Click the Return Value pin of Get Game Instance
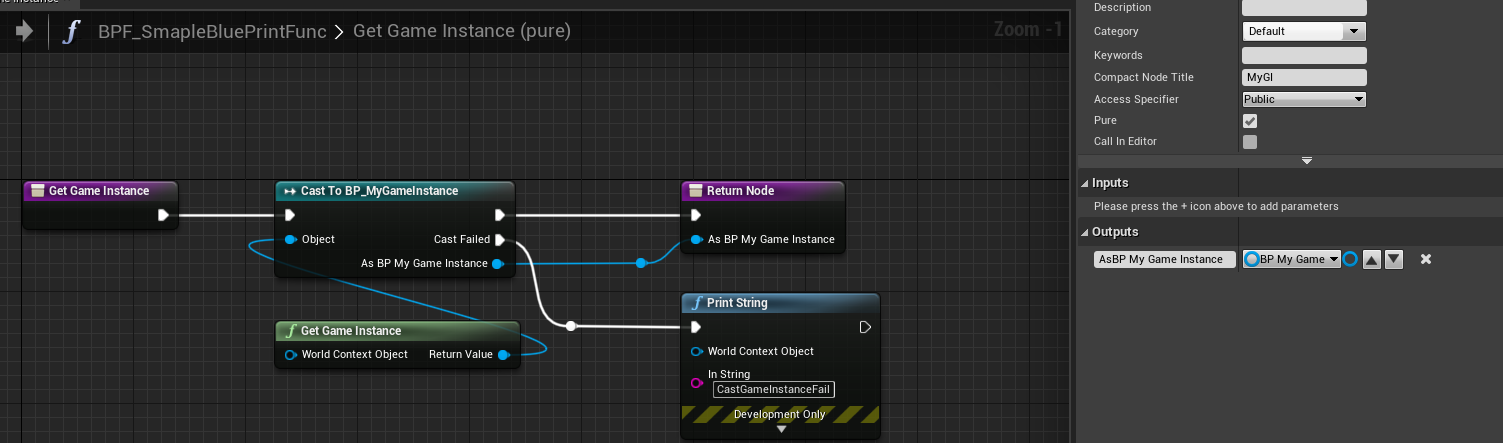Viewport: 1503px width, 443px height. click(503, 354)
